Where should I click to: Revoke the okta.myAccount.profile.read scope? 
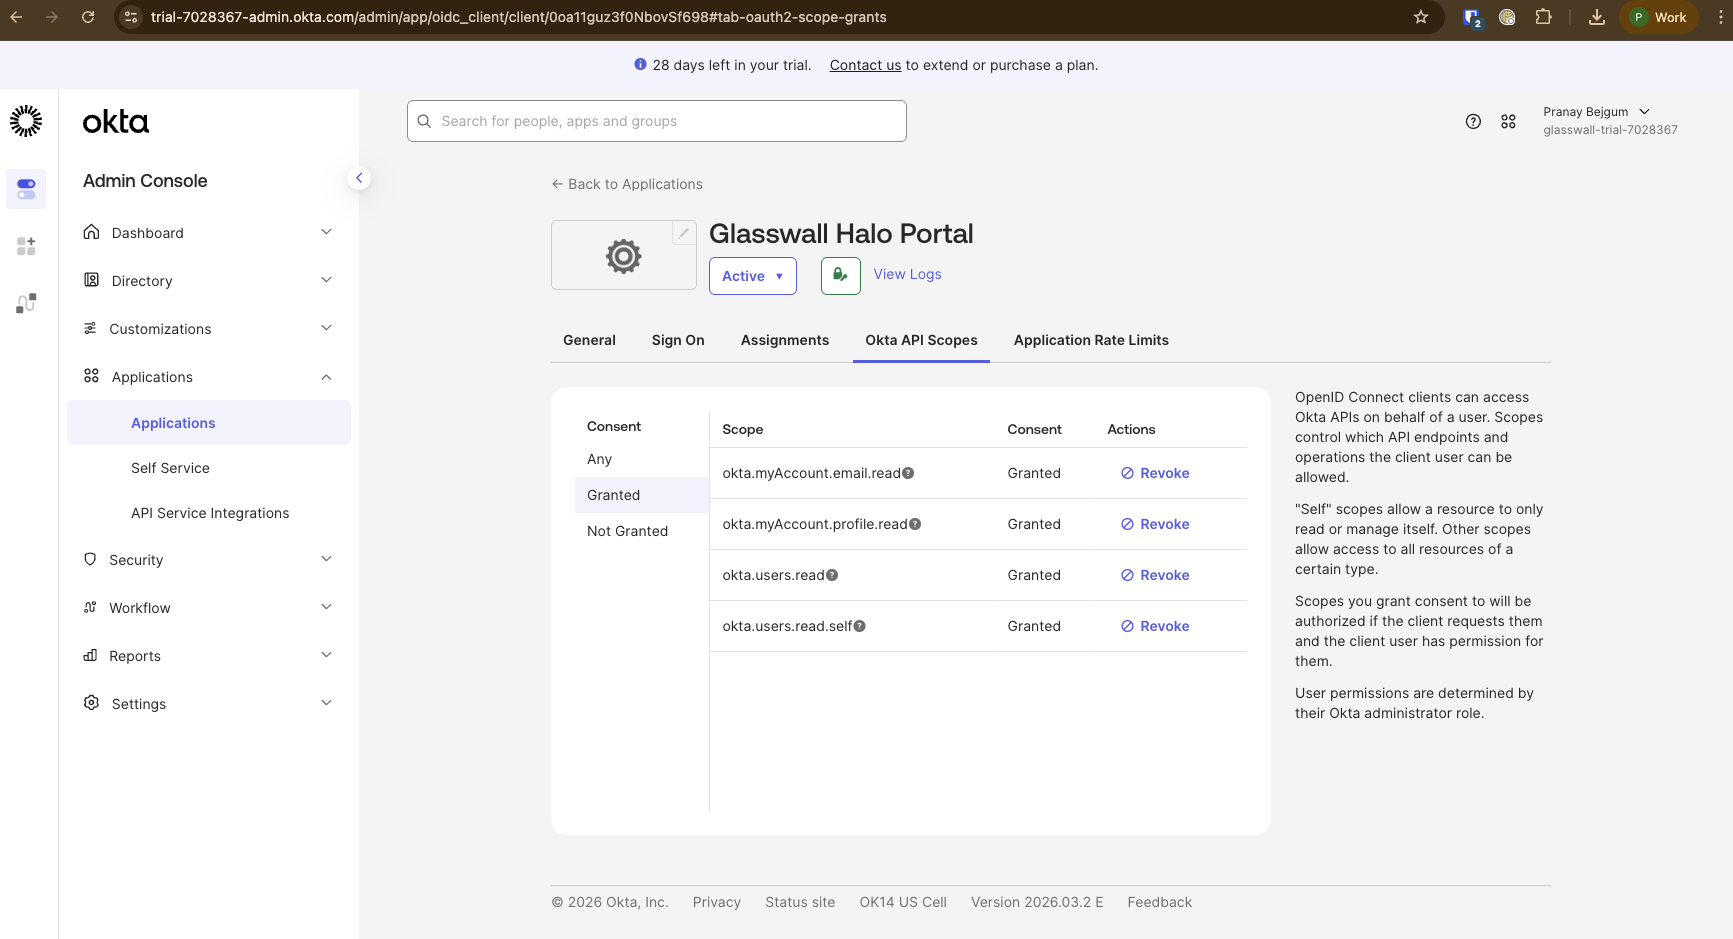(1155, 524)
